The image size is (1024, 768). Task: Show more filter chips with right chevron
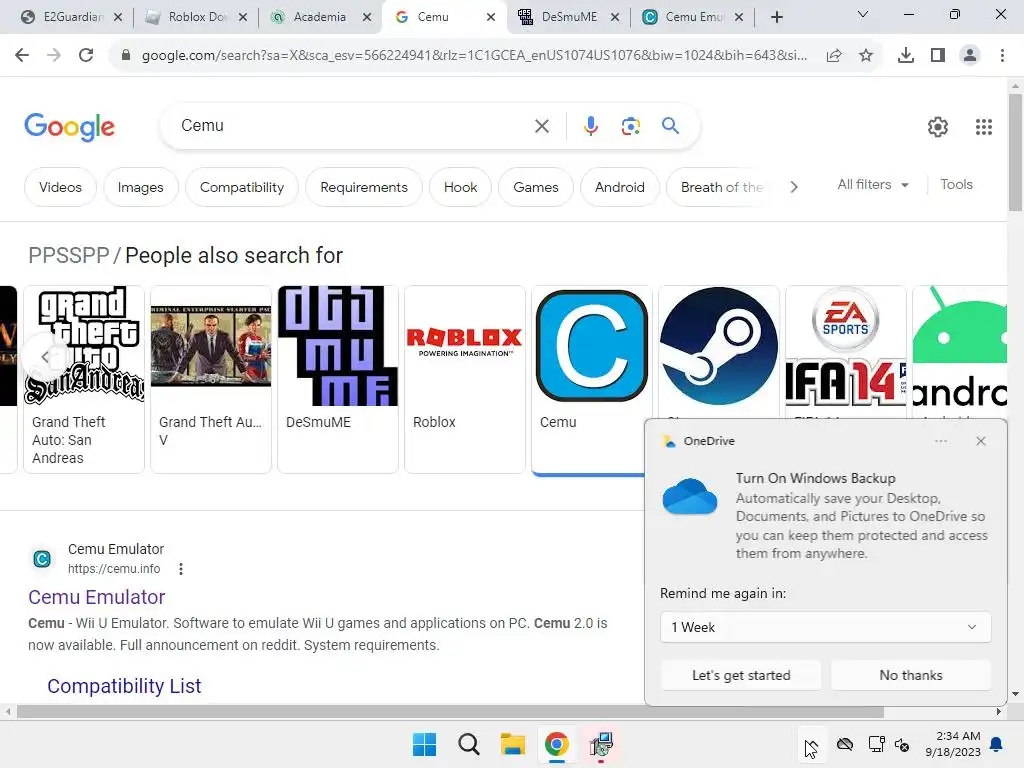coord(793,187)
